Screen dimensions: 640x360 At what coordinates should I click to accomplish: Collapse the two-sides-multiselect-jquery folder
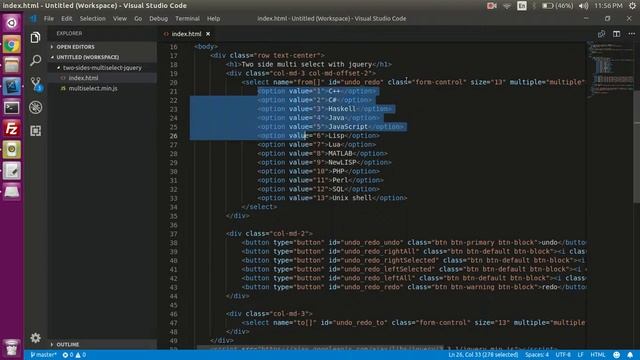102,68
